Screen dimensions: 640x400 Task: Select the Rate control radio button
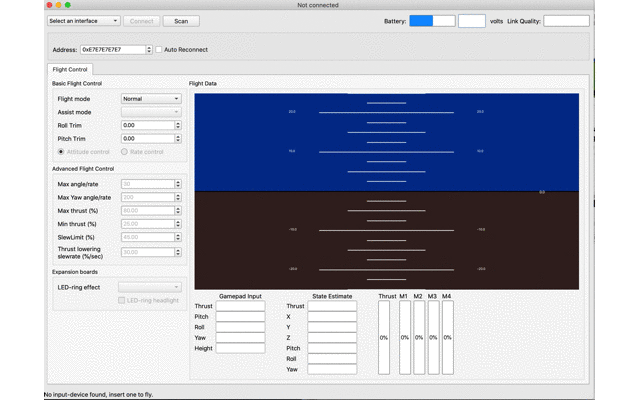pos(125,152)
